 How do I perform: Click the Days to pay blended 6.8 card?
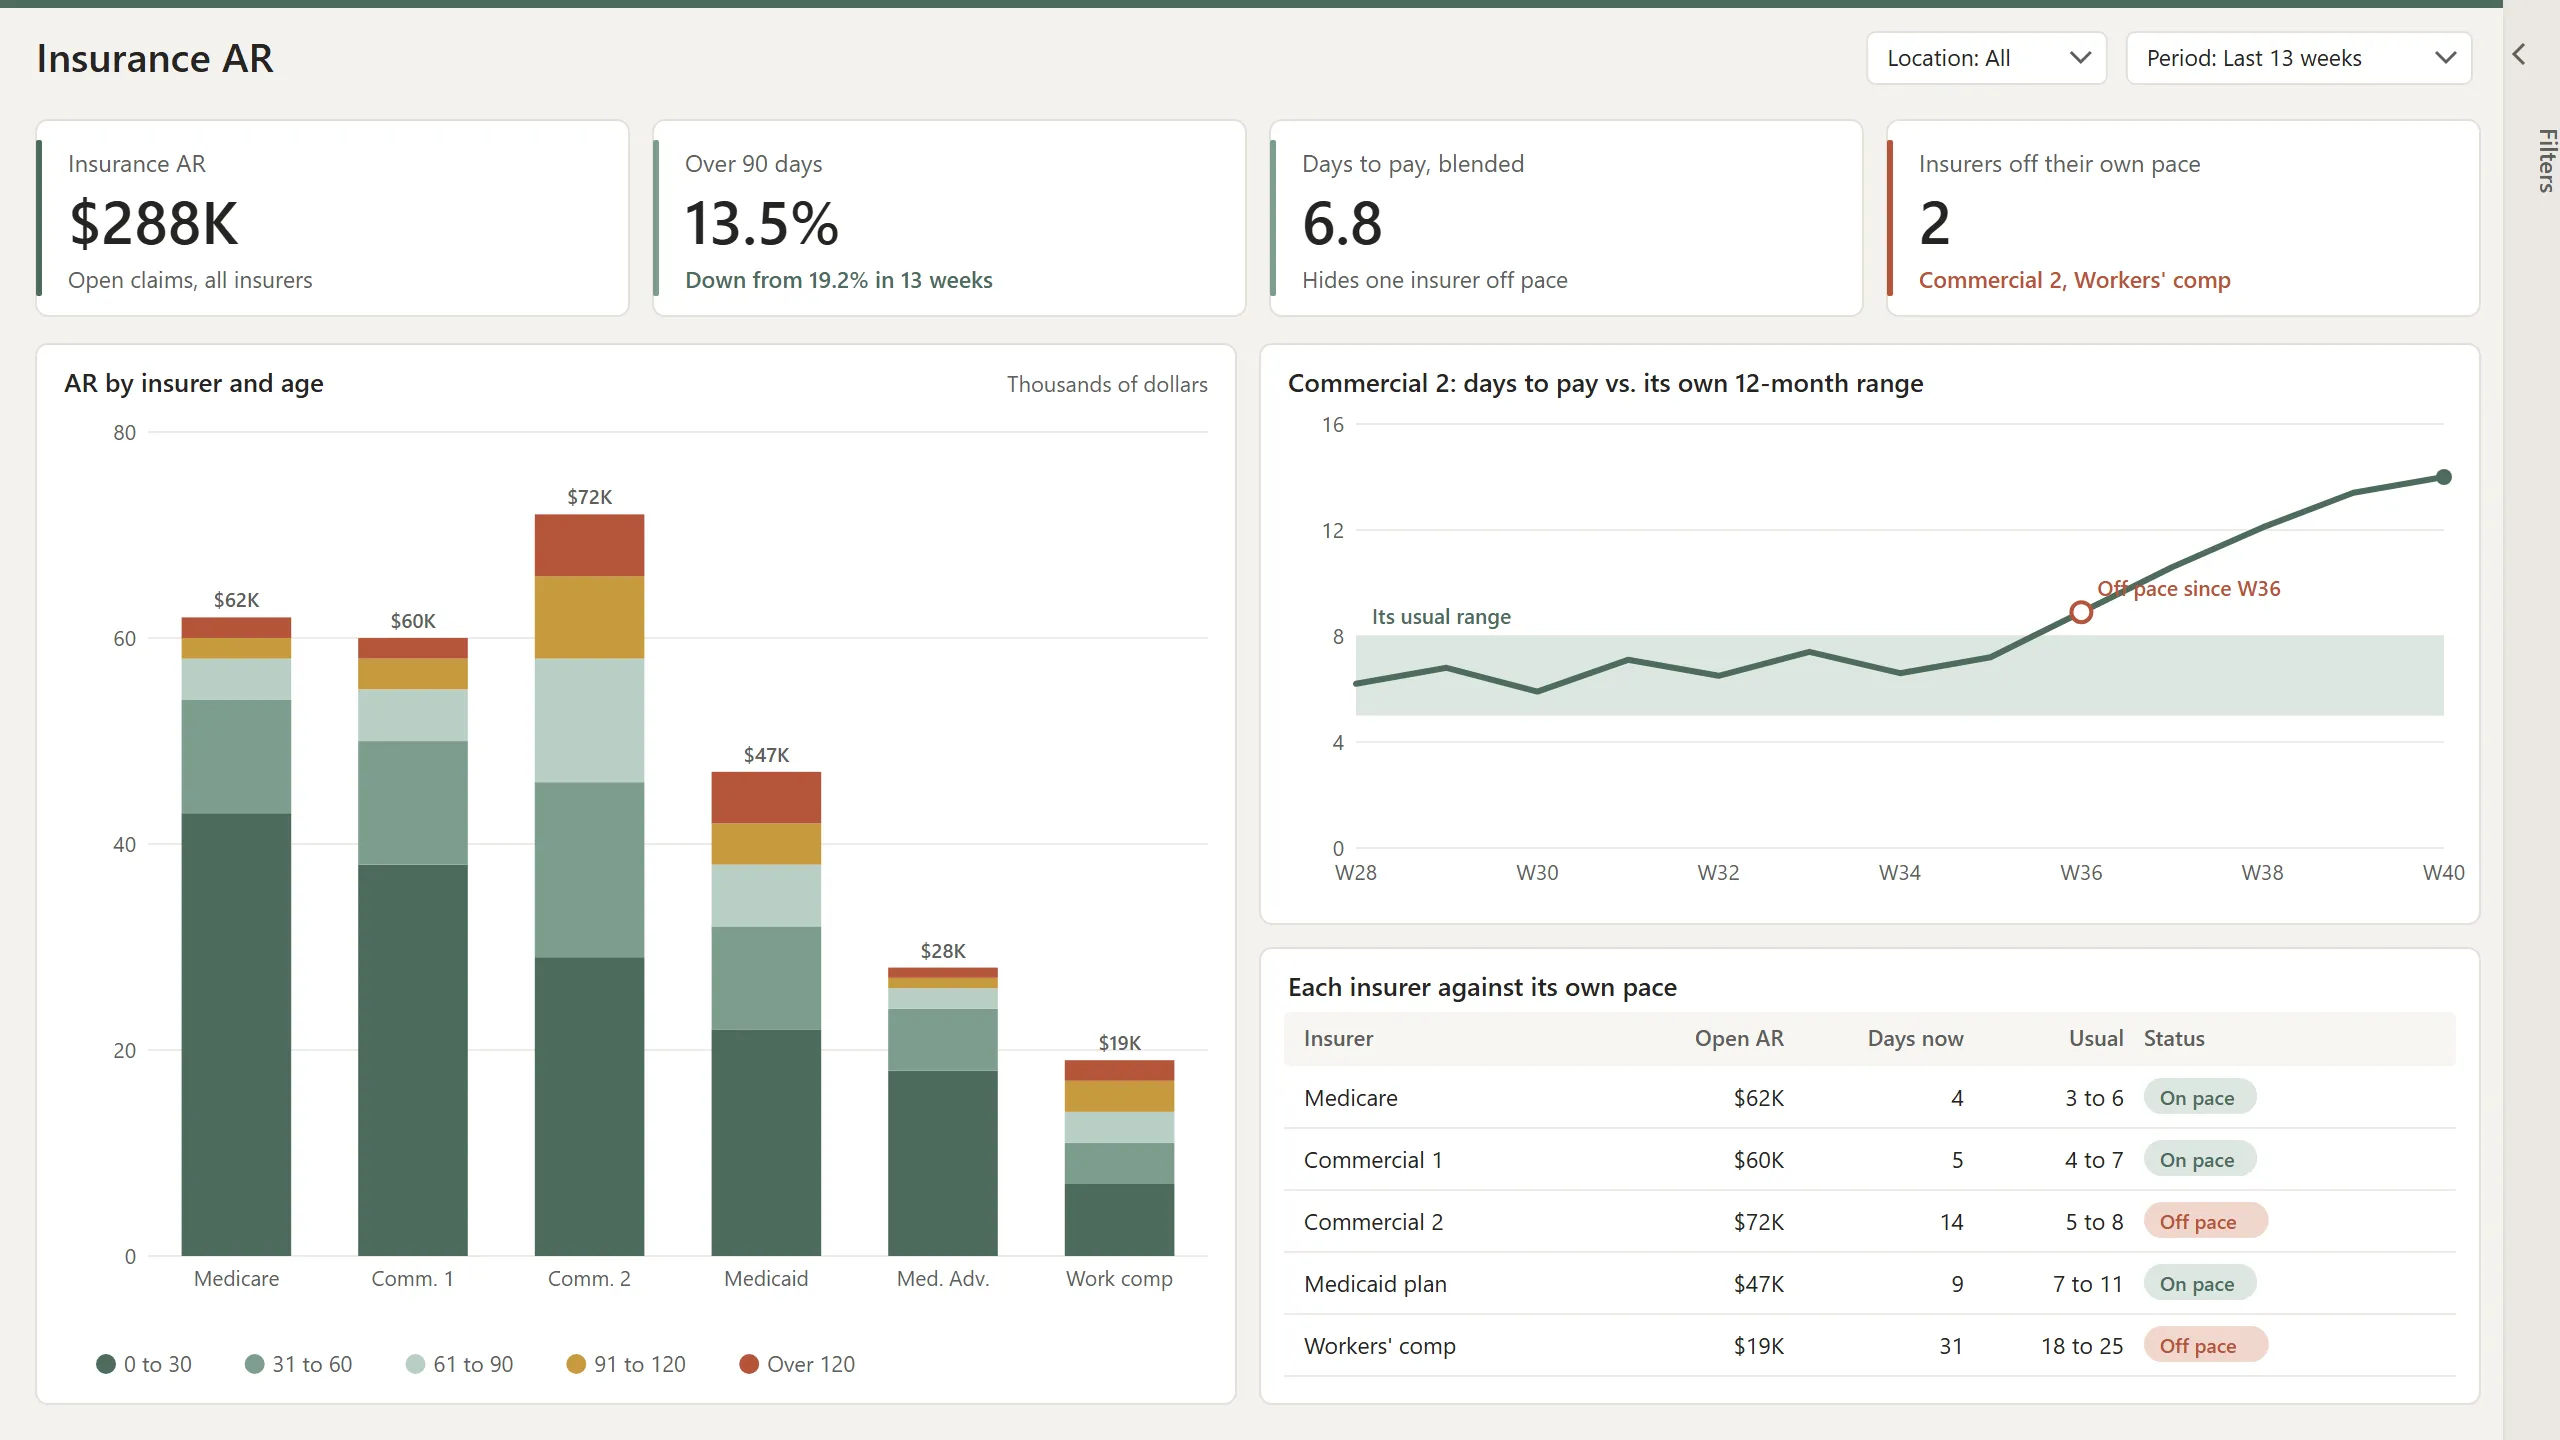click(1566, 218)
